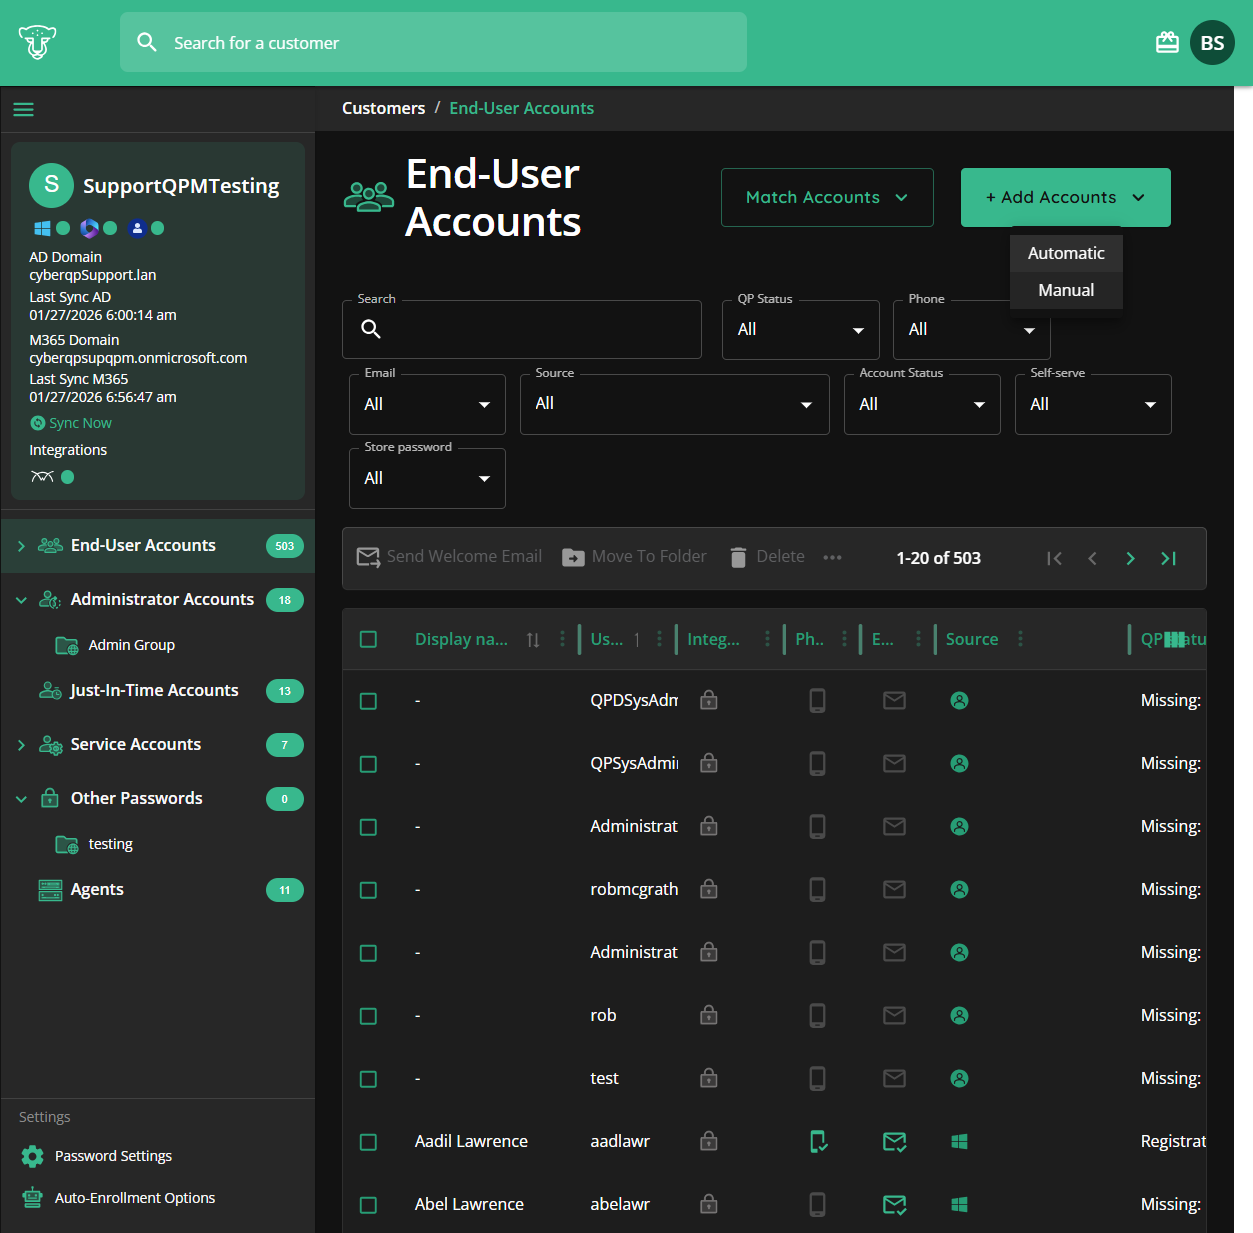Click the Sync Now link
The height and width of the screenshot is (1233, 1253).
(x=71, y=423)
